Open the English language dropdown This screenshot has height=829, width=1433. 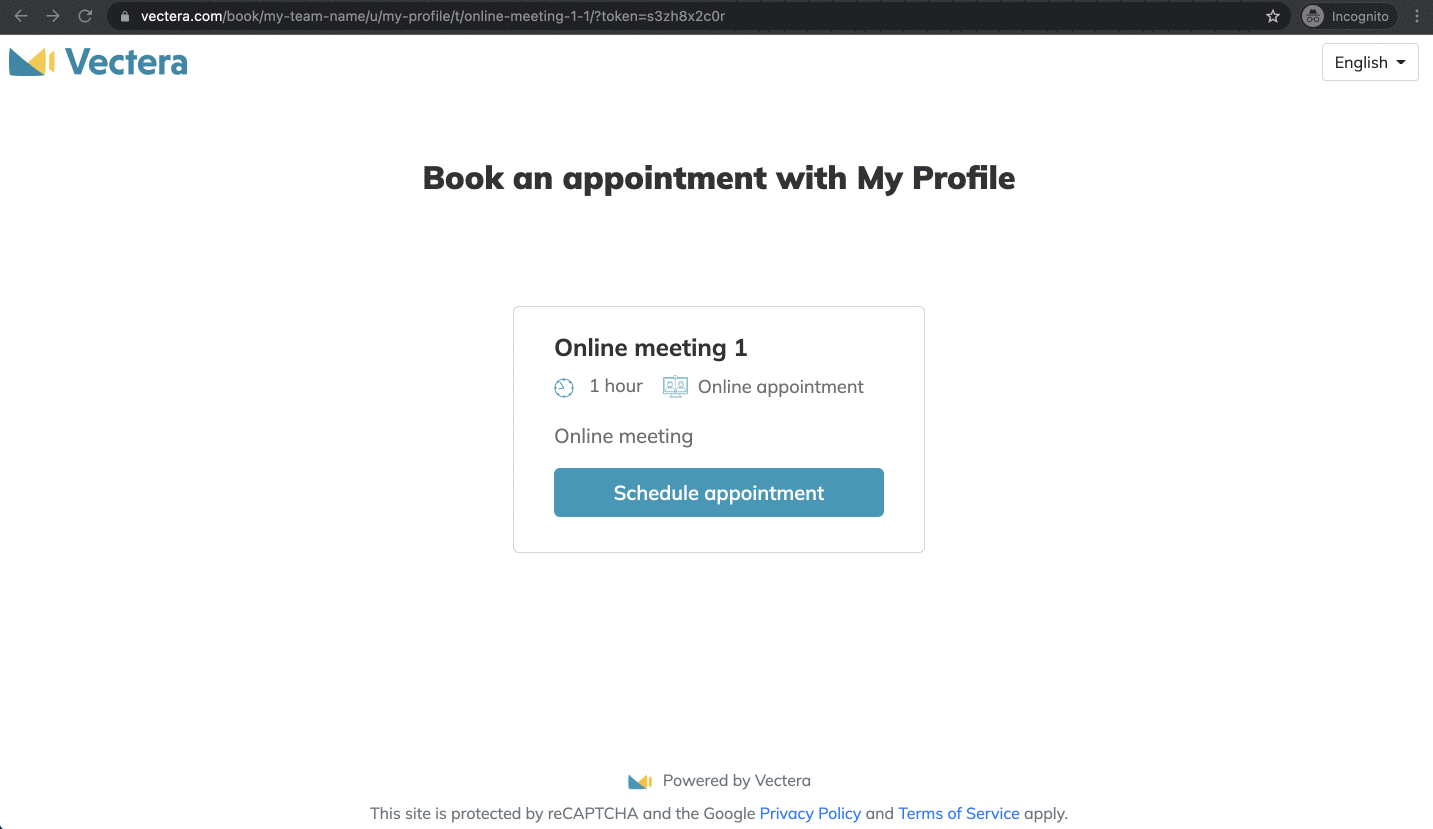[x=1370, y=62]
